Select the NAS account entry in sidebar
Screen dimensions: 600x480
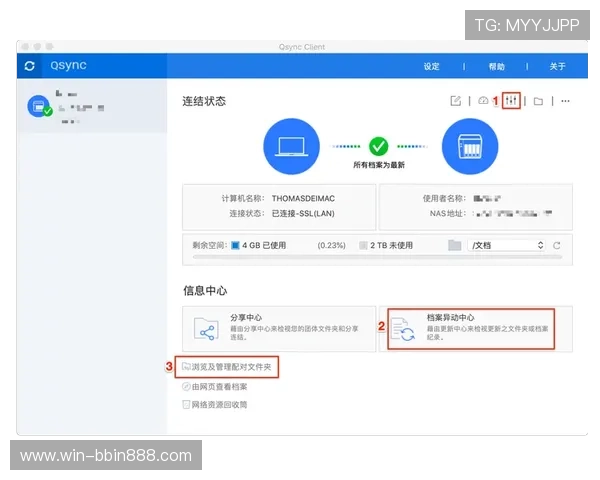click(92, 107)
